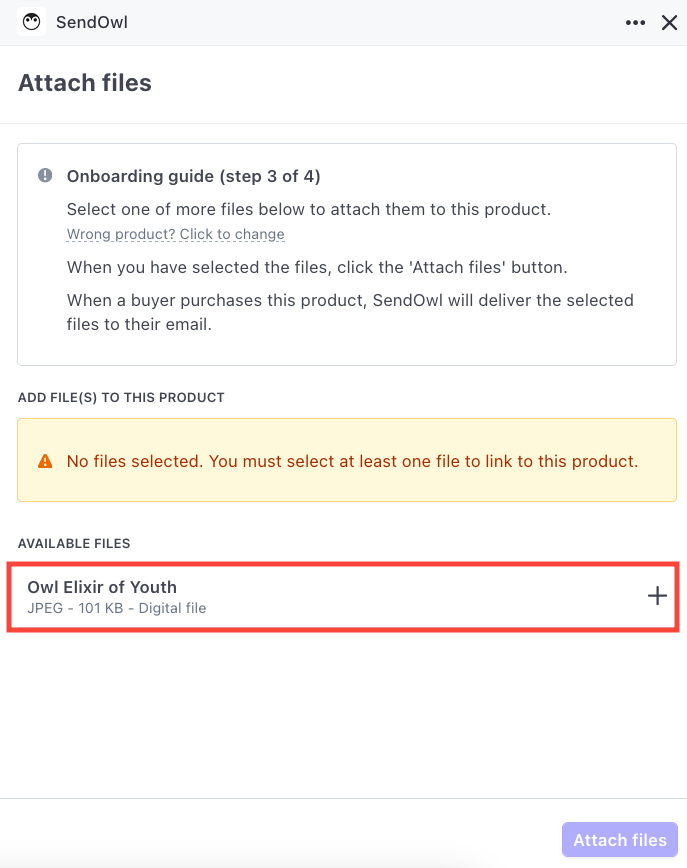Click the 'No files selected' warning message
Image resolution: width=687 pixels, height=868 pixels.
[x=352, y=461]
